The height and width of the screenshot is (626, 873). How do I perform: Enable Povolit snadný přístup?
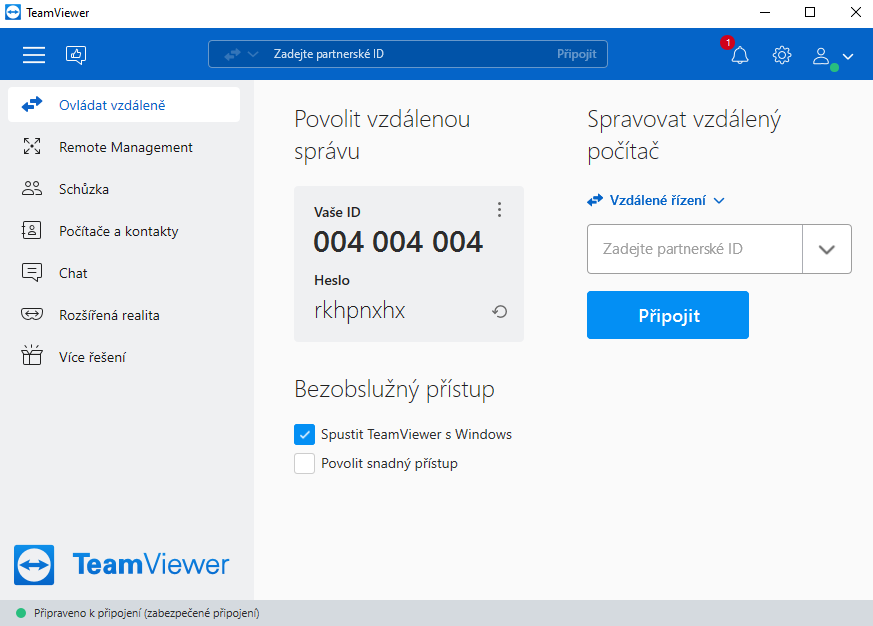coord(304,463)
